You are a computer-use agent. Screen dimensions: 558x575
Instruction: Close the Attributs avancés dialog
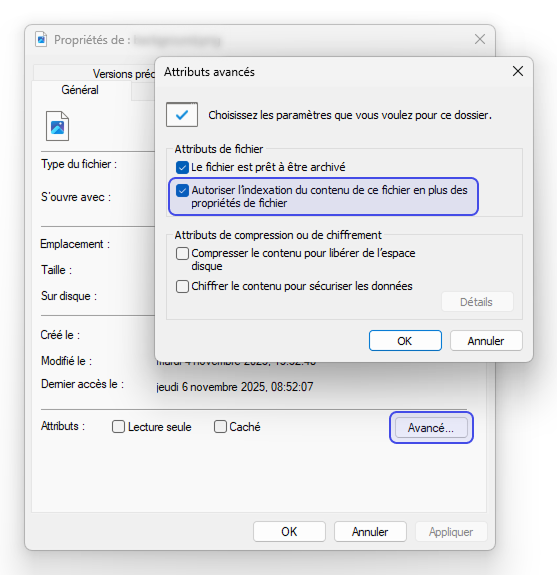(x=518, y=71)
